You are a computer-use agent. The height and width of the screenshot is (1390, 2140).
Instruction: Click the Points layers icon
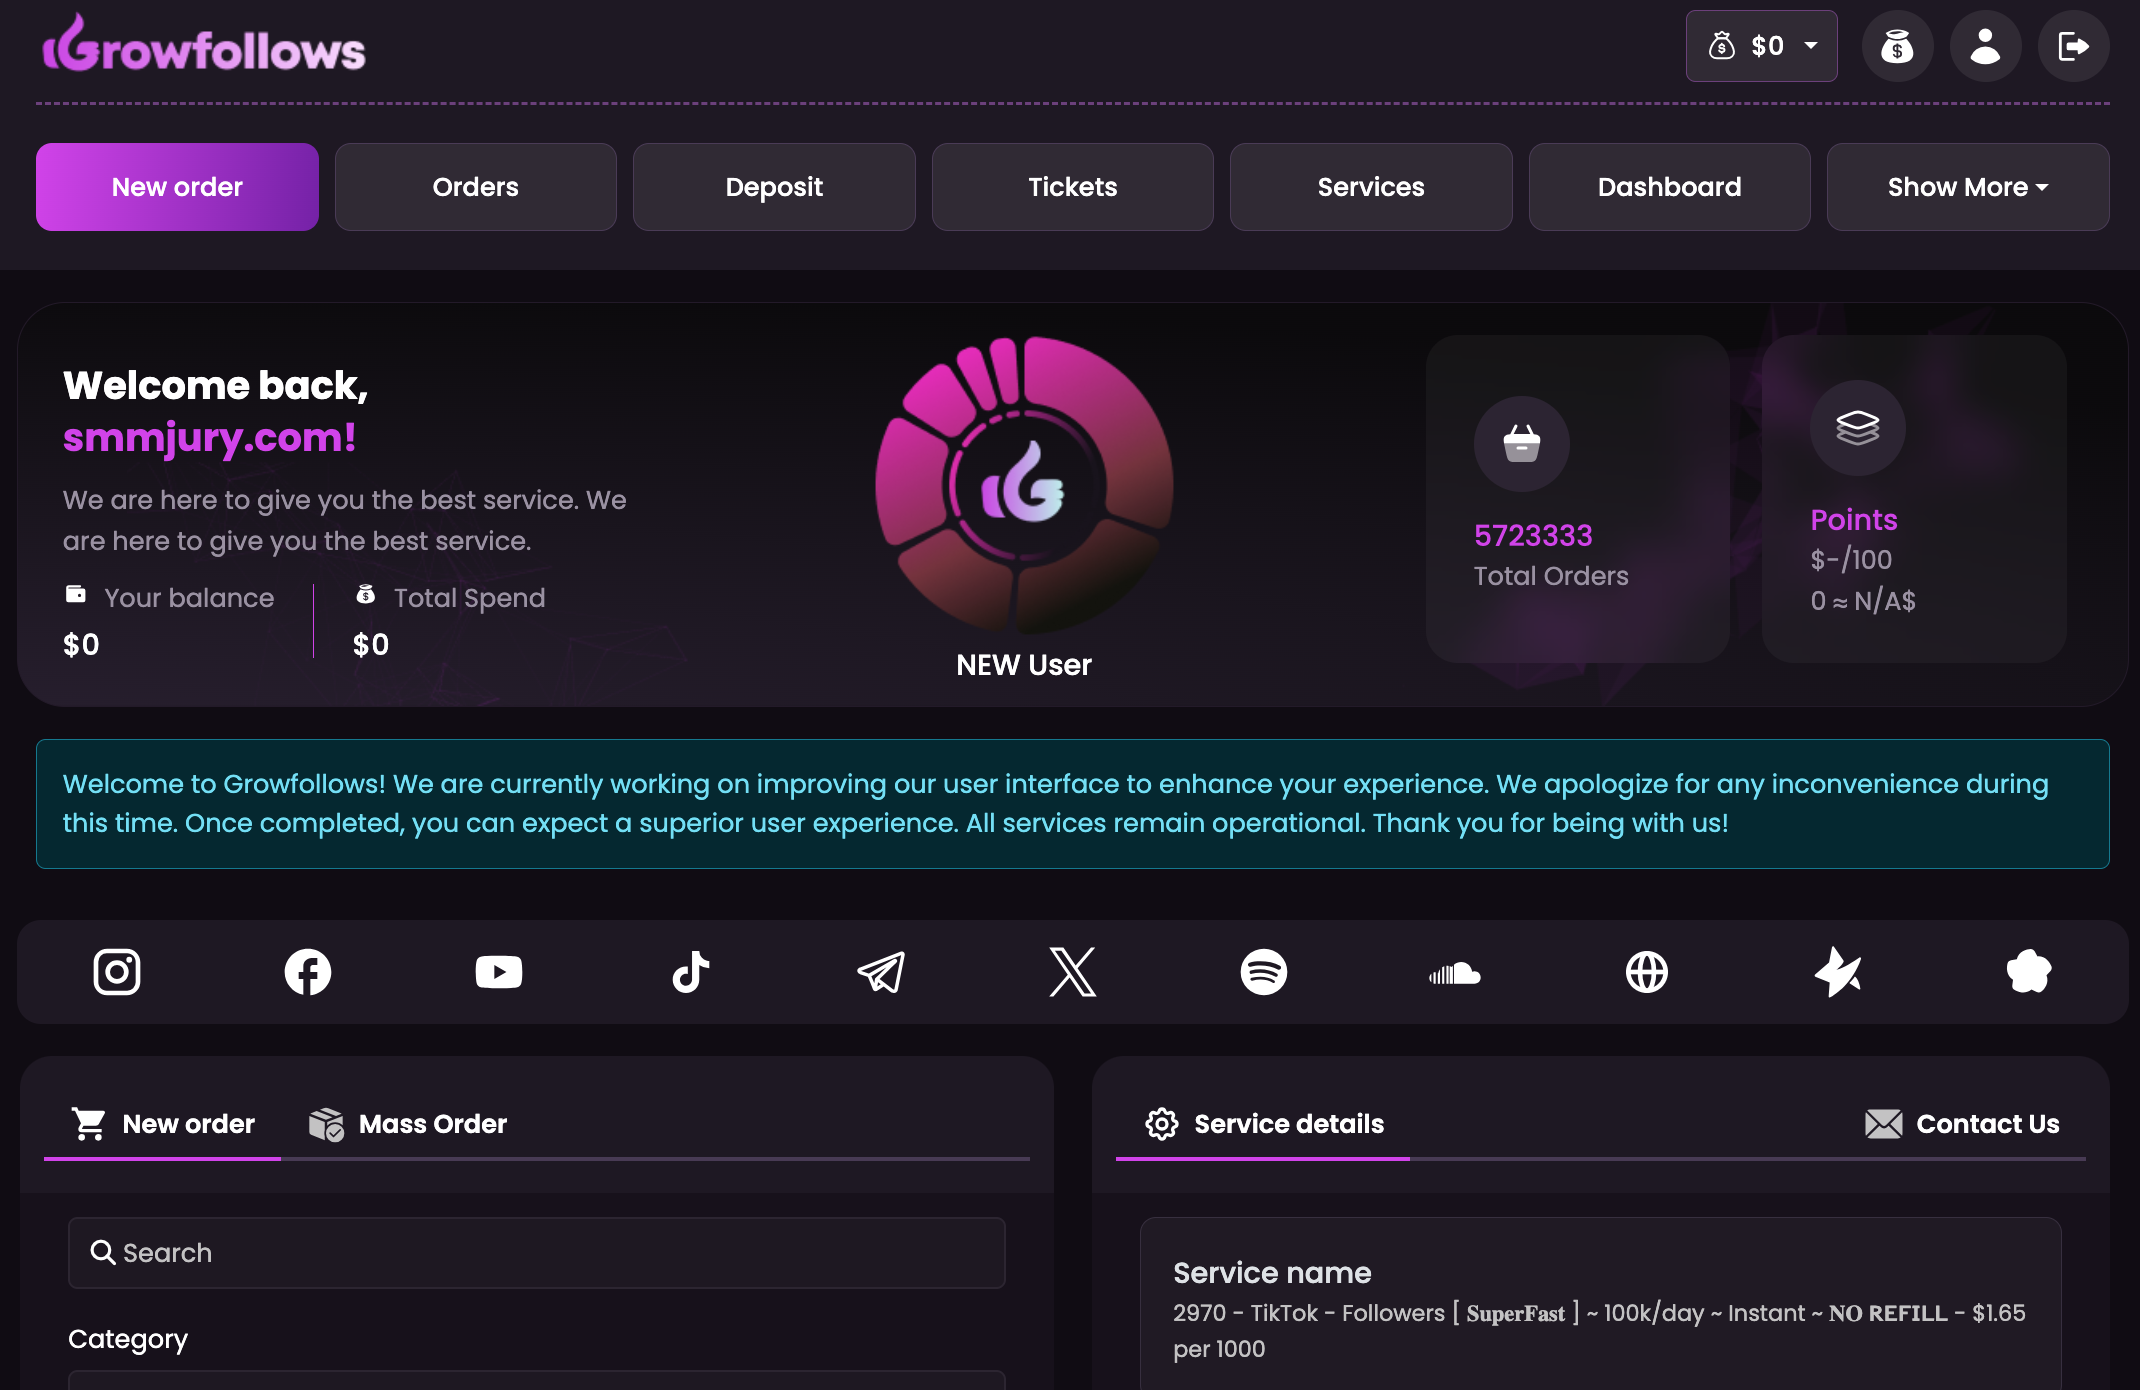pos(1858,428)
